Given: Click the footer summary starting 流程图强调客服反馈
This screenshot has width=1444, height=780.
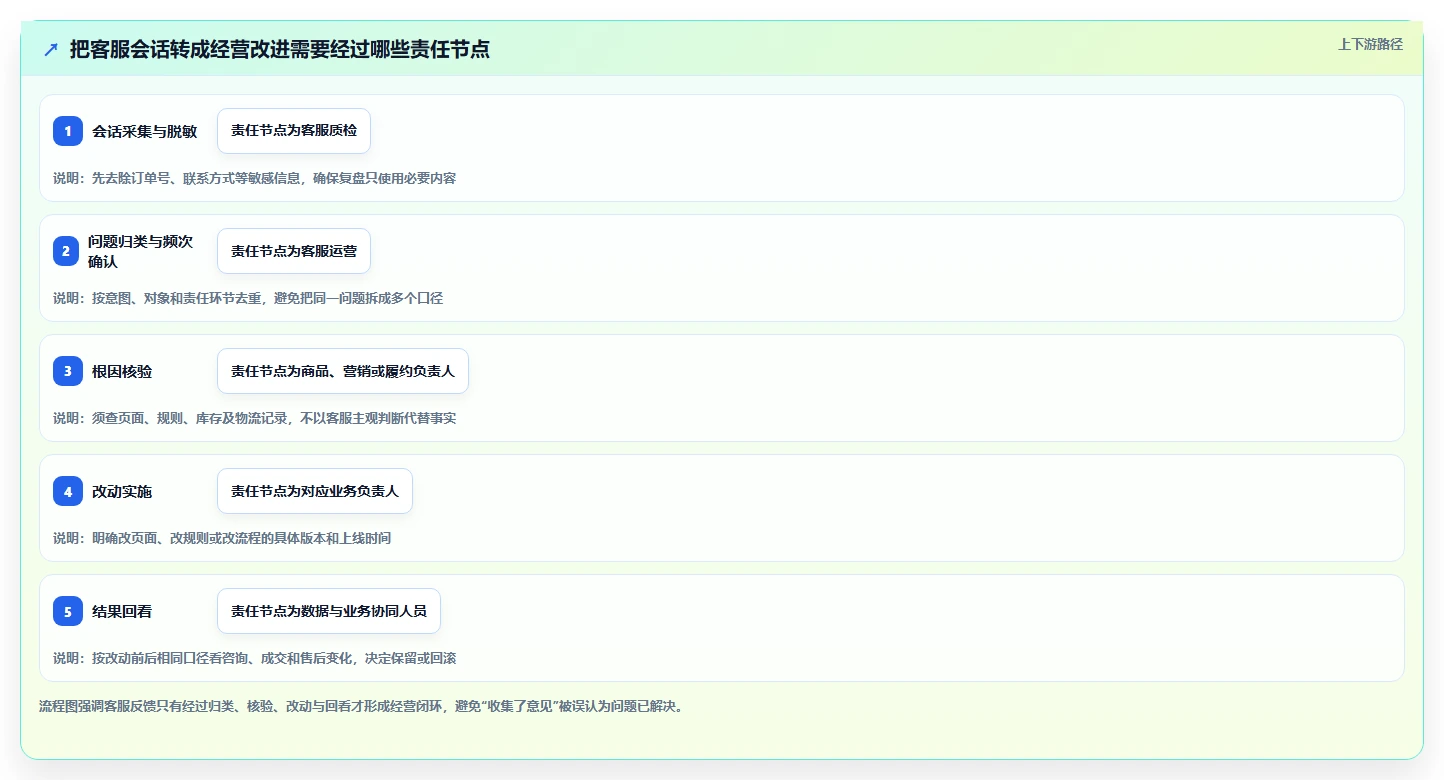Looking at the screenshot, I should [361, 706].
